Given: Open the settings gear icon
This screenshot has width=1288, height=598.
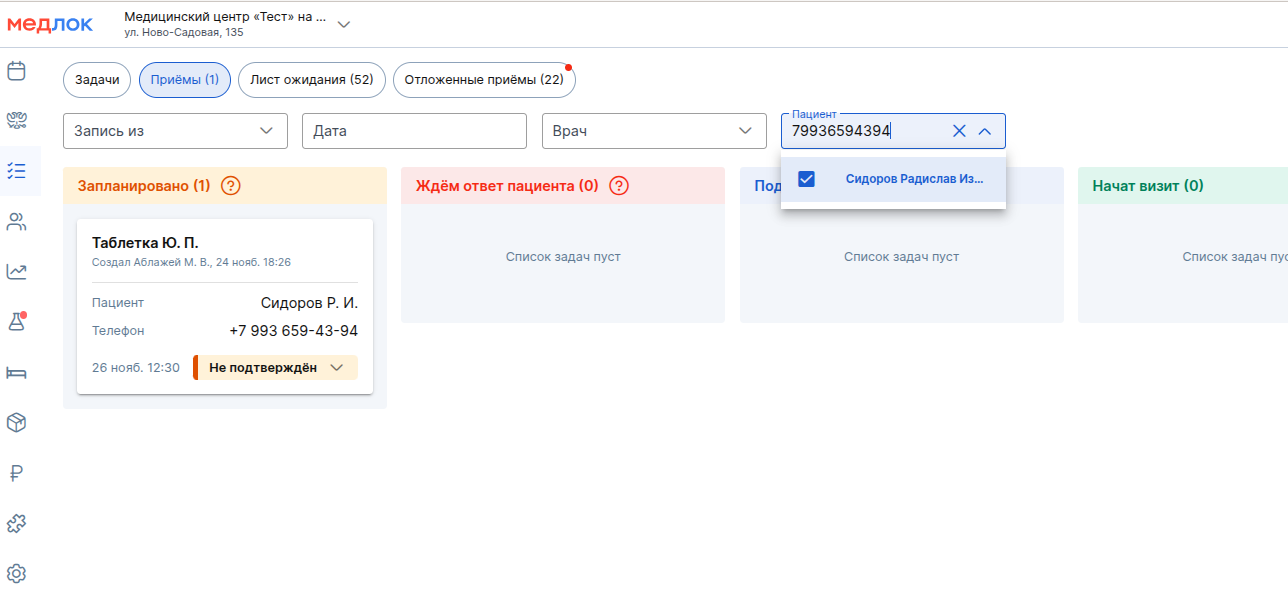Looking at the screenshot, I should 16,574.
